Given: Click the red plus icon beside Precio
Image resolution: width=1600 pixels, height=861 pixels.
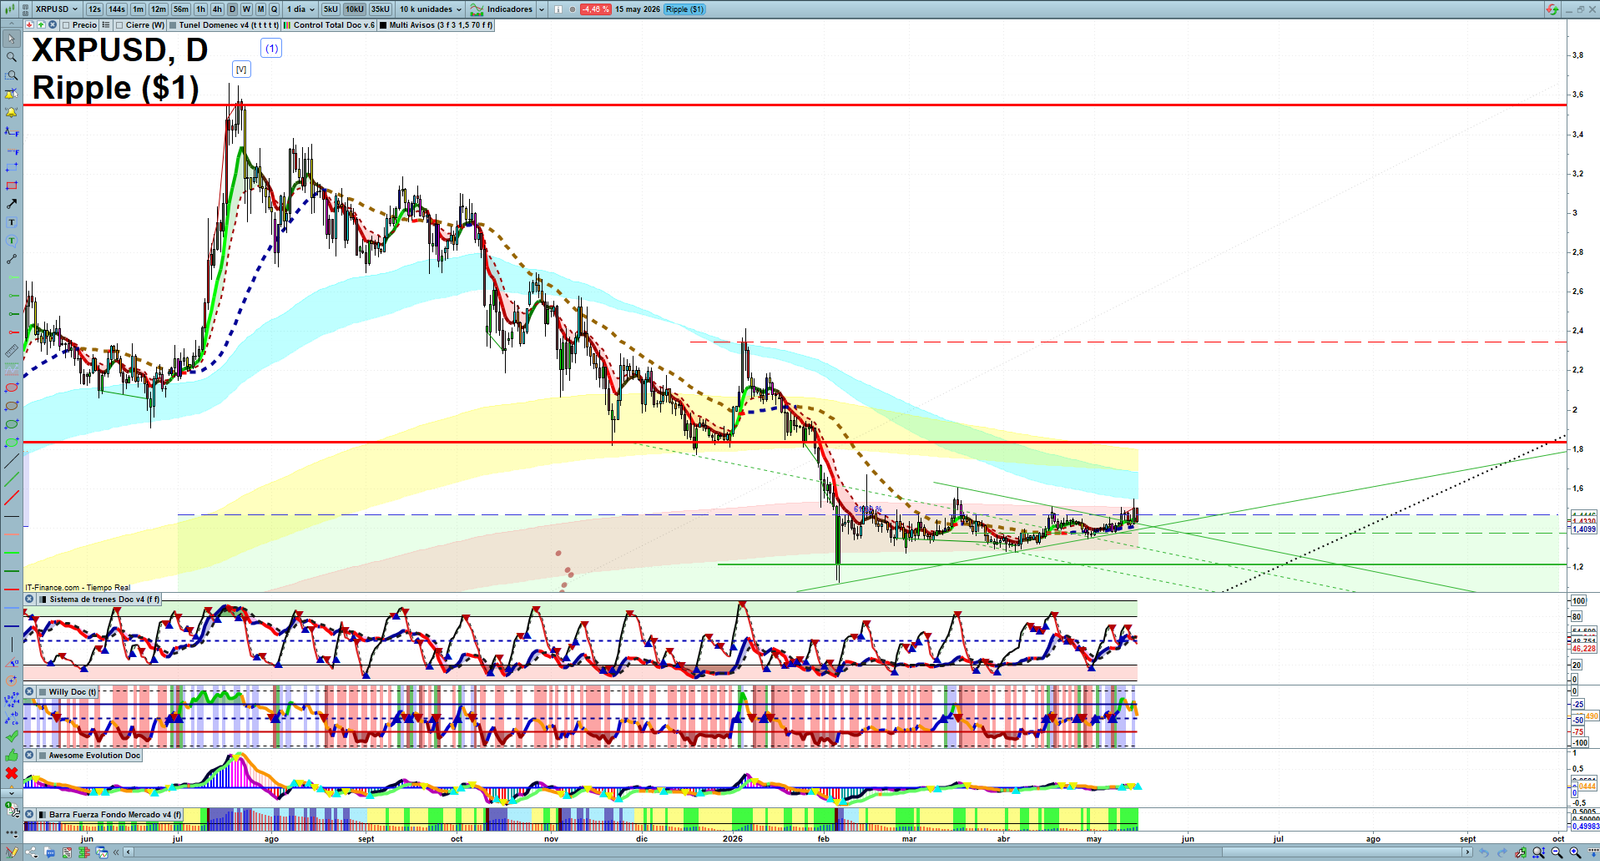Looking at the screenshot, I should coord(29,25).
